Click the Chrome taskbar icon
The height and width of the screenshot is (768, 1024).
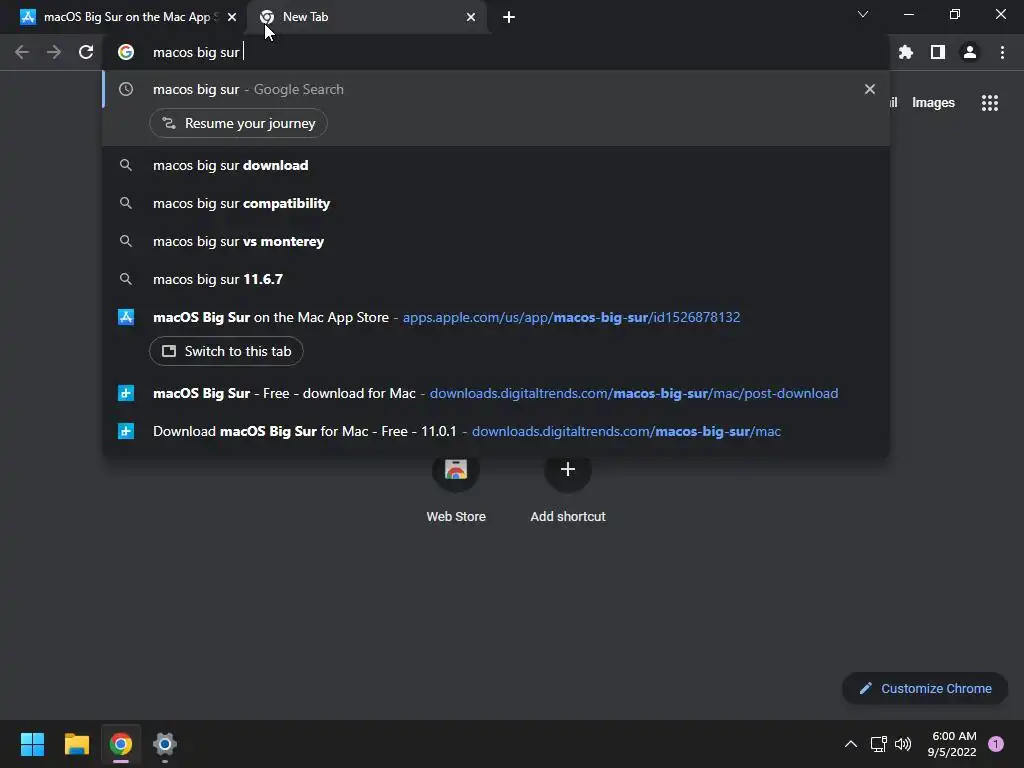click(x=121, y=744)
